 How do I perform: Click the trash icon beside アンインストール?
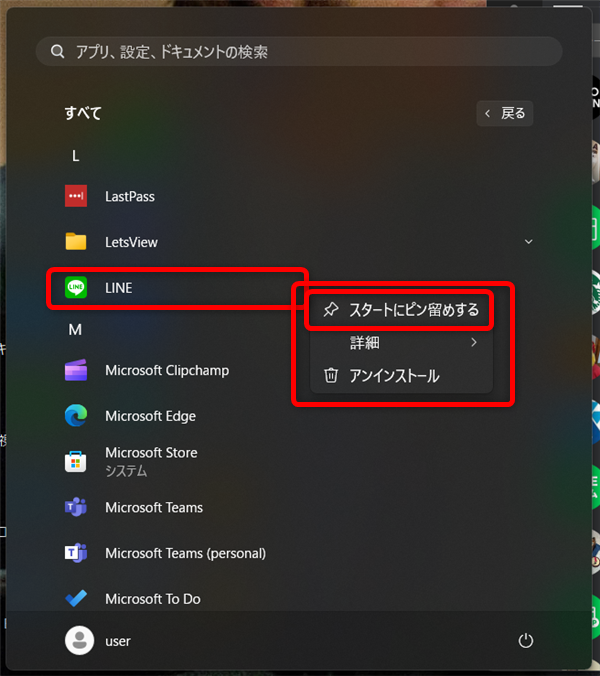pyautogui.click(x=331, y=376)
